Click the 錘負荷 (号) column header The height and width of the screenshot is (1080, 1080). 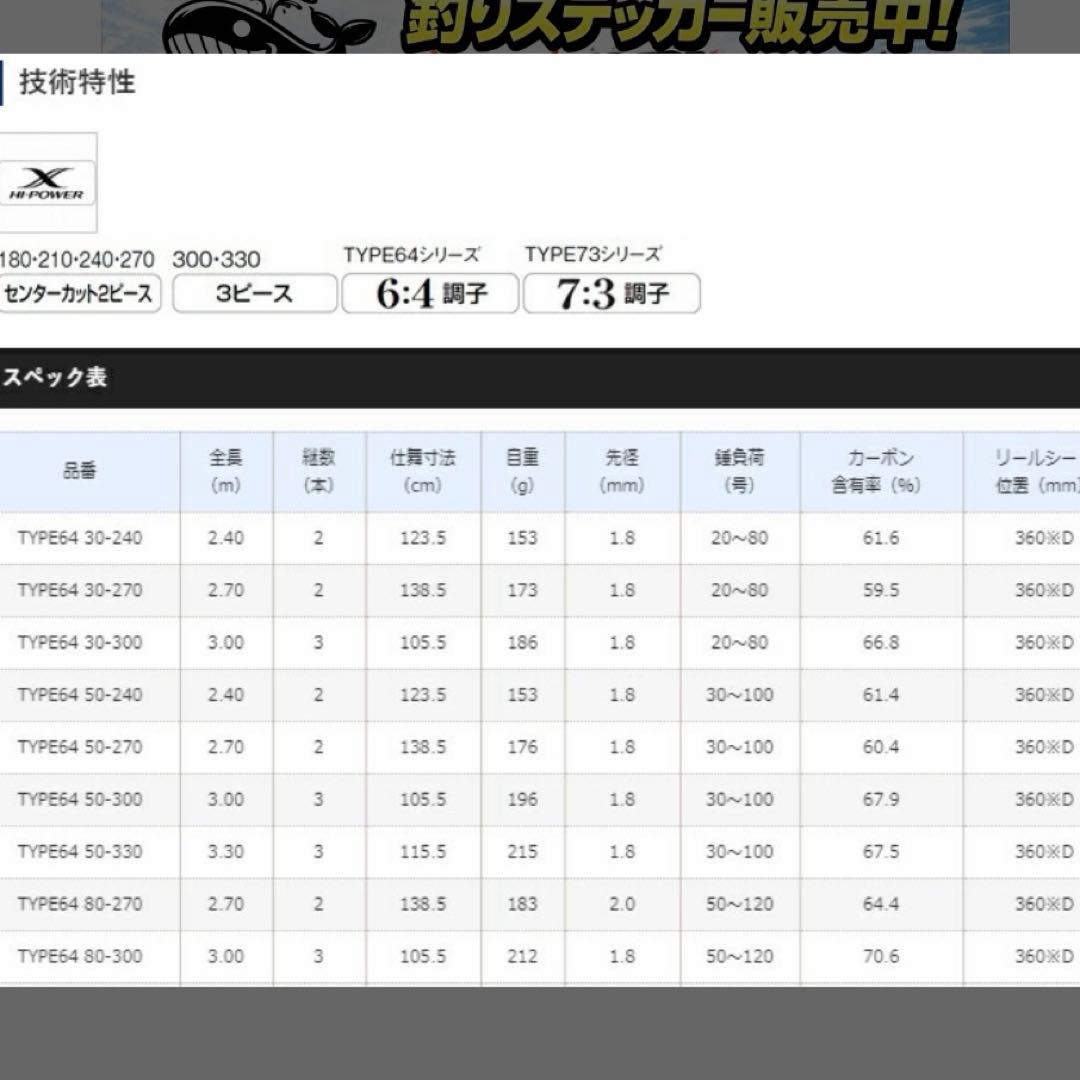[x=739, y=472]
